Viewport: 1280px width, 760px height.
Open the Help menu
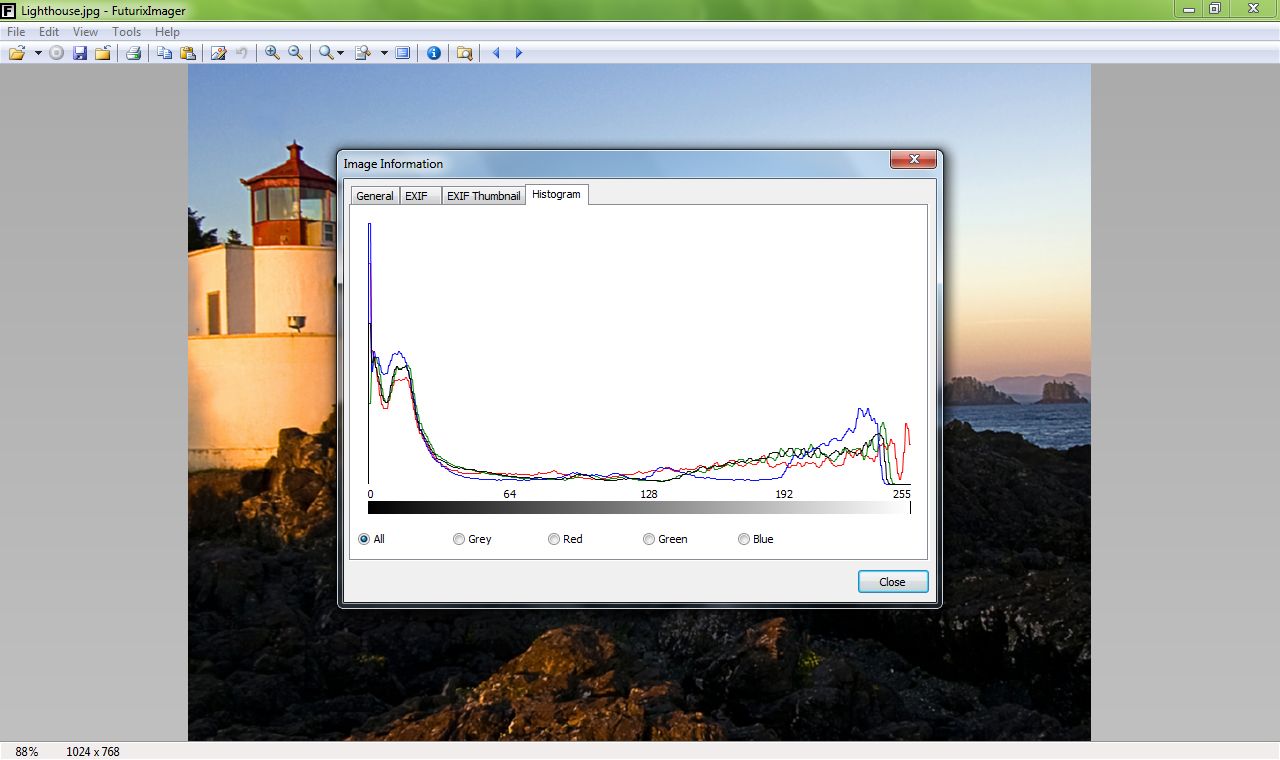pos(167,32)
